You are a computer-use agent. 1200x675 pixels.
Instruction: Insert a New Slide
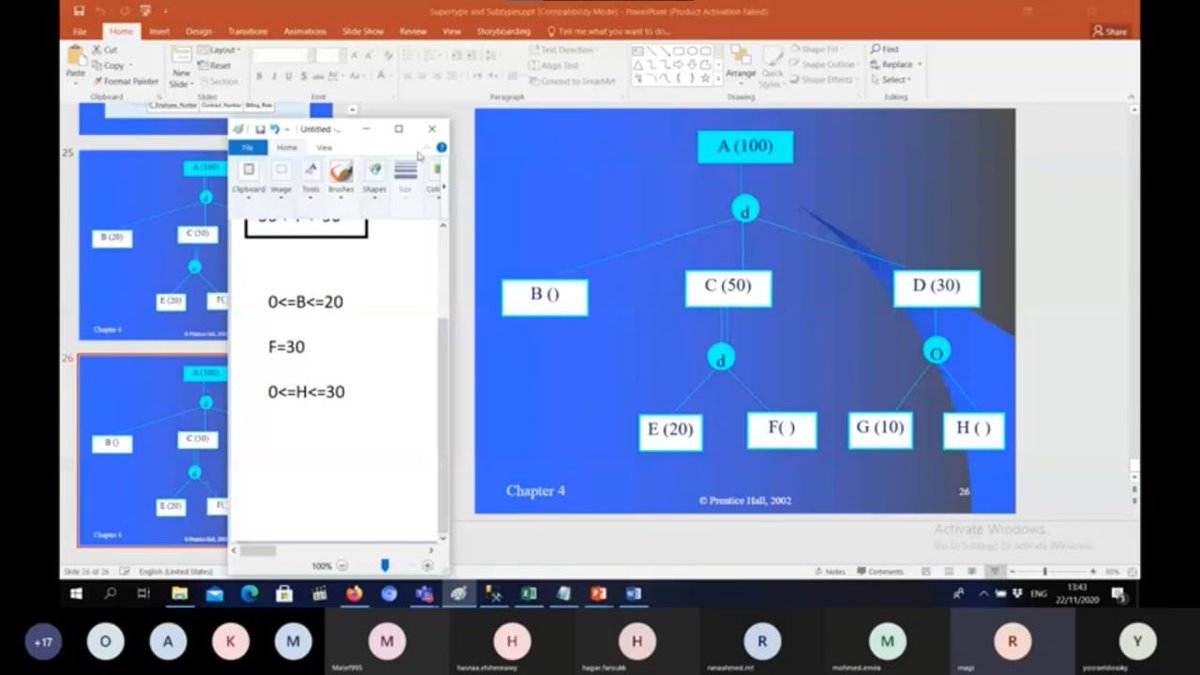click(x=181, y=66)
